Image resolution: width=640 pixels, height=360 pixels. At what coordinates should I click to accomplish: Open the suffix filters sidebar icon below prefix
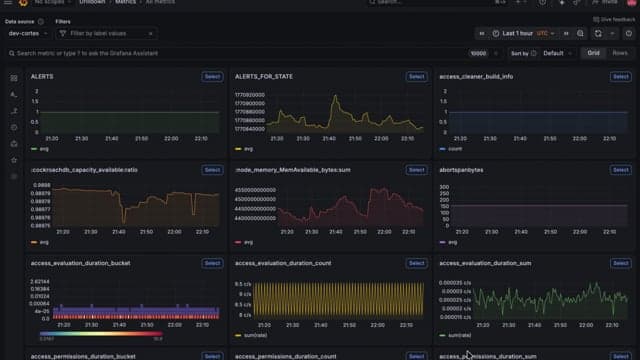pyautogui.click(x=14, y=111)
